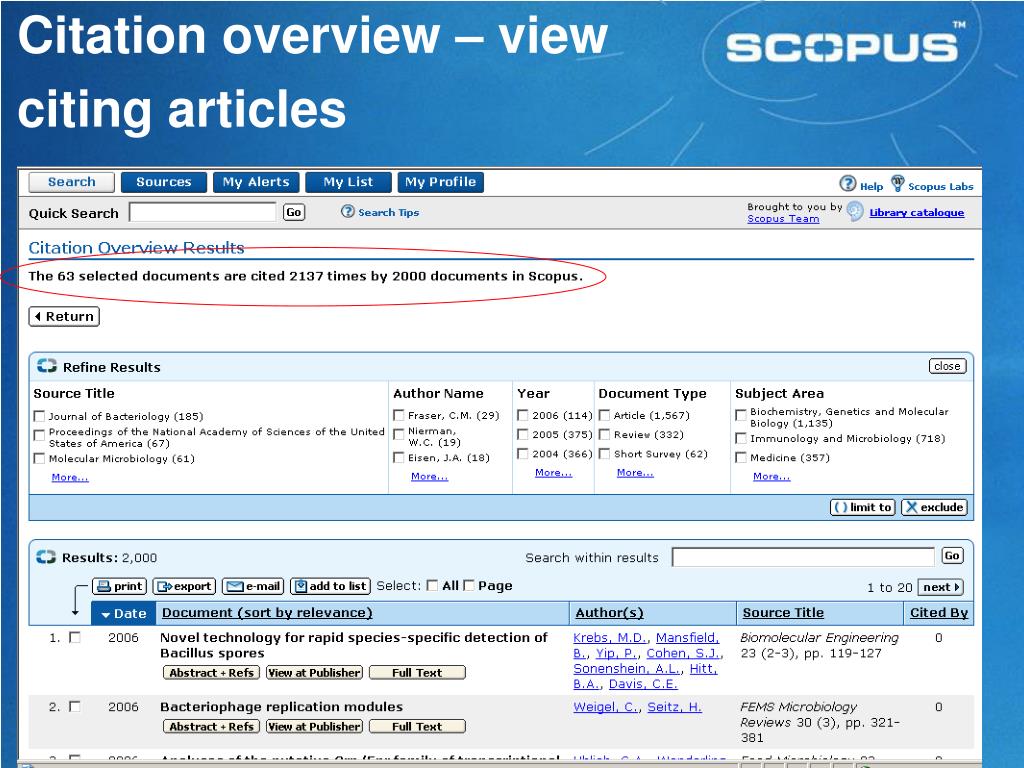Check author Fraser, C.M.
The image size is (1024, 768).
pyautogui.click(x=398, y=415)
